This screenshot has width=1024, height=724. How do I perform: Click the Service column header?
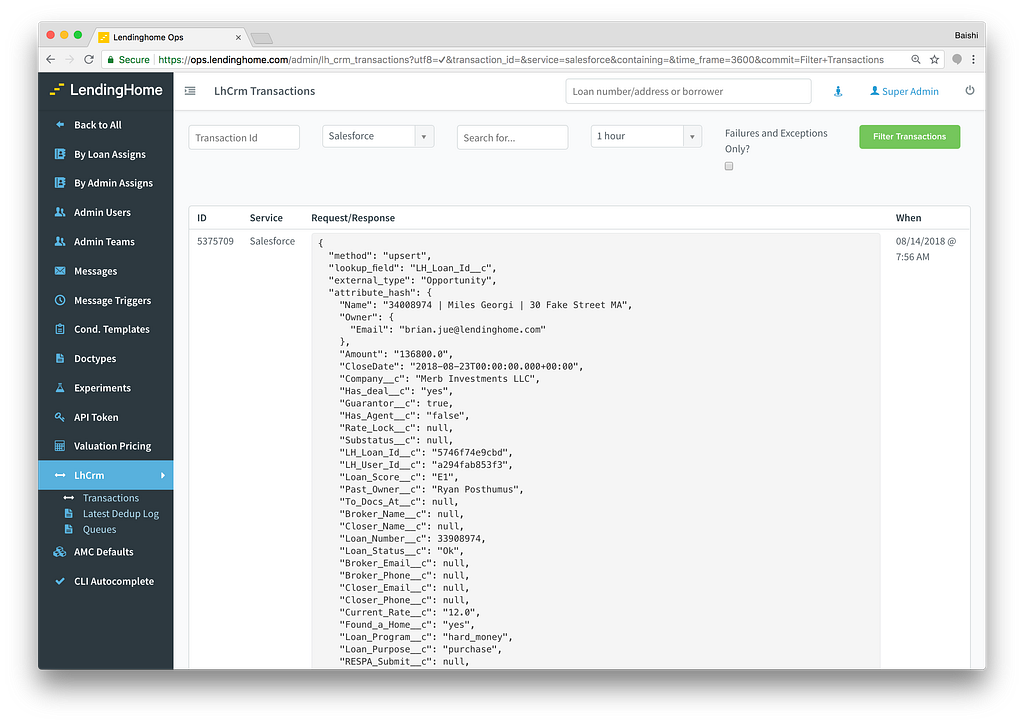point(266,218)
